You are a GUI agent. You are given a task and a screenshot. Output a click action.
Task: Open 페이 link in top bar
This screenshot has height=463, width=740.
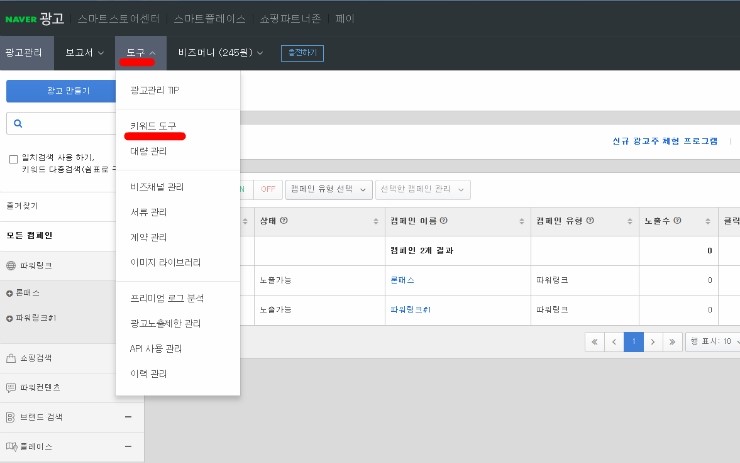(x=345, y=19)
